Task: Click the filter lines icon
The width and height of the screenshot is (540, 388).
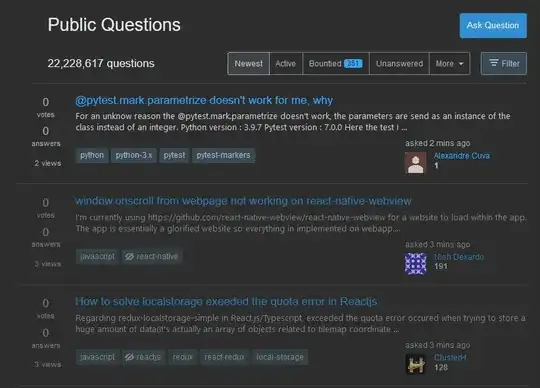Action: pyautogui.click(x=494, y=63)
